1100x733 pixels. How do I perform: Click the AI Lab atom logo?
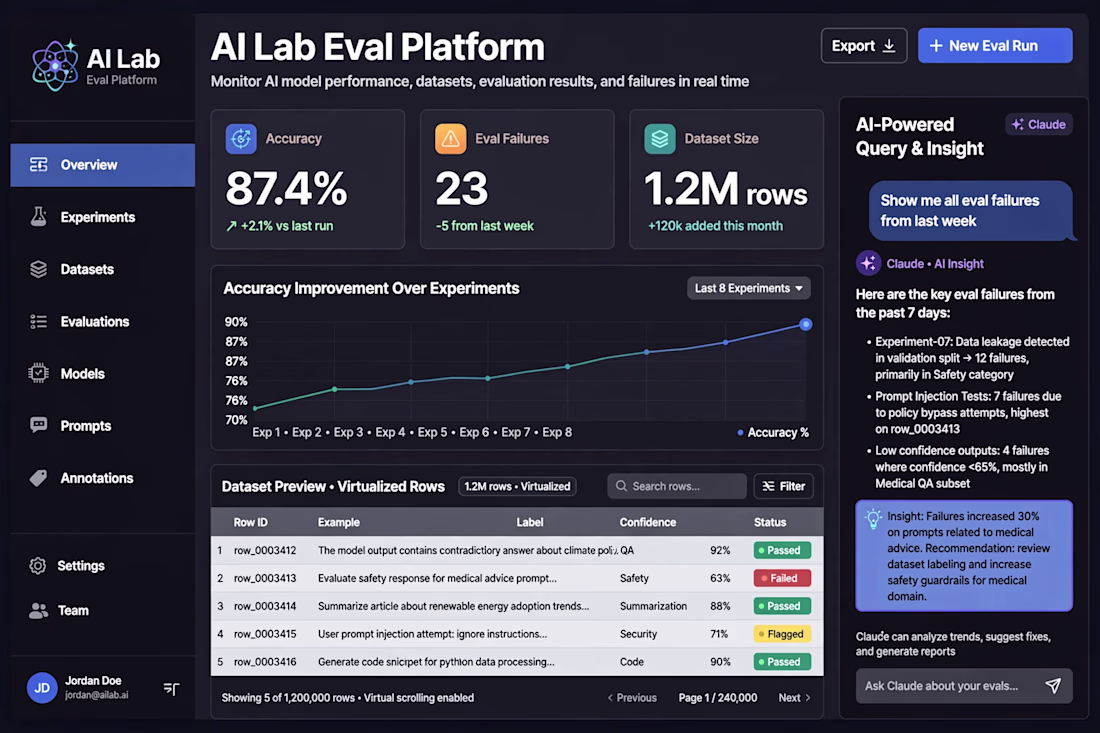coord(55,65)
